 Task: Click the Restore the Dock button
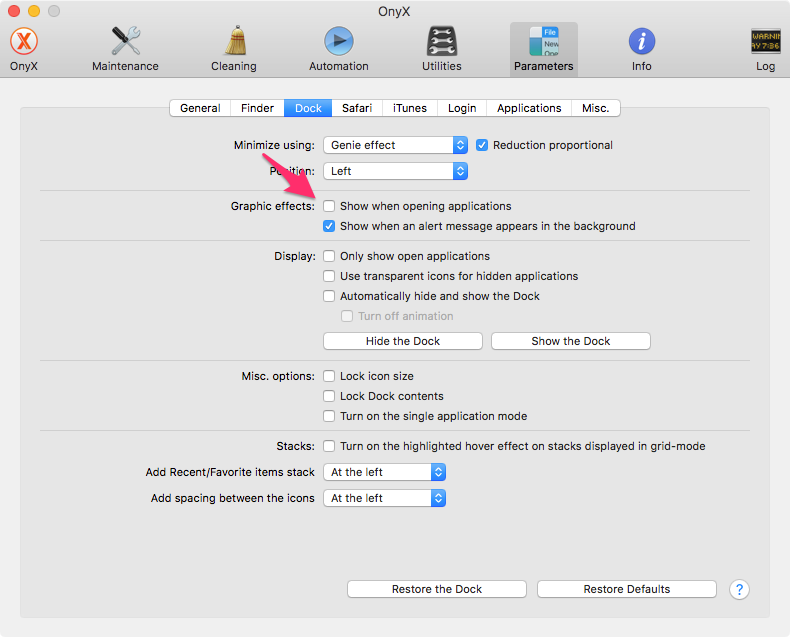(x=437, y=589)
